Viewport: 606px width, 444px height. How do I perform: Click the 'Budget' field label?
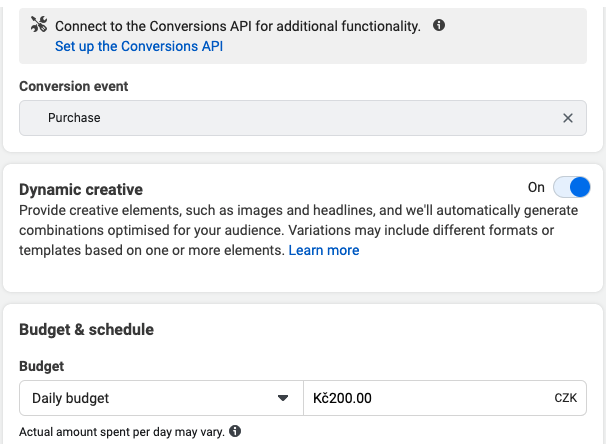[41, 367]
